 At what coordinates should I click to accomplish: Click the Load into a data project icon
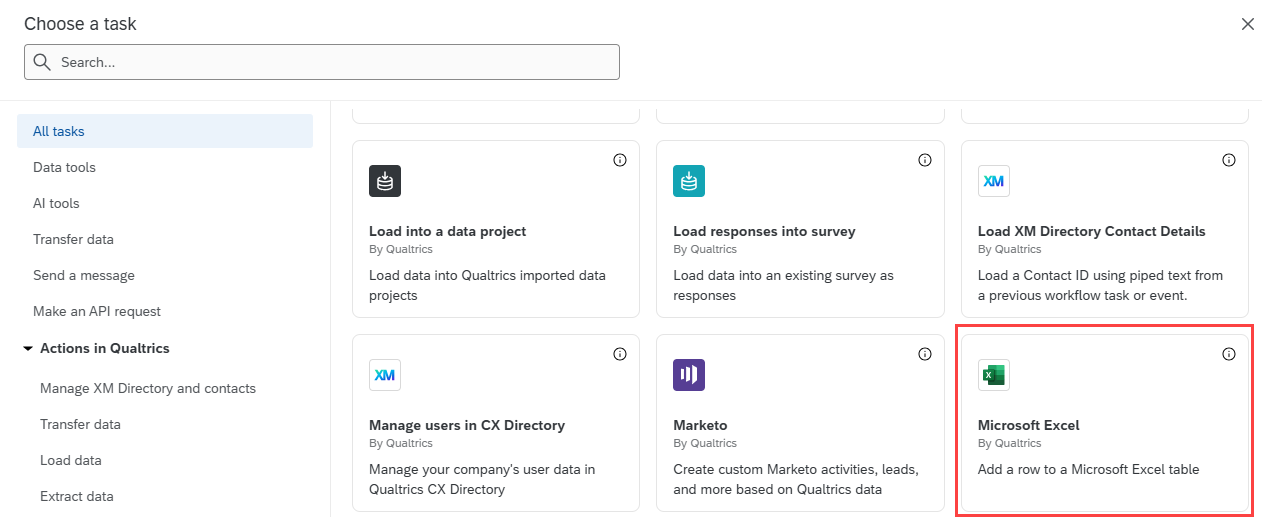[385, 181]
